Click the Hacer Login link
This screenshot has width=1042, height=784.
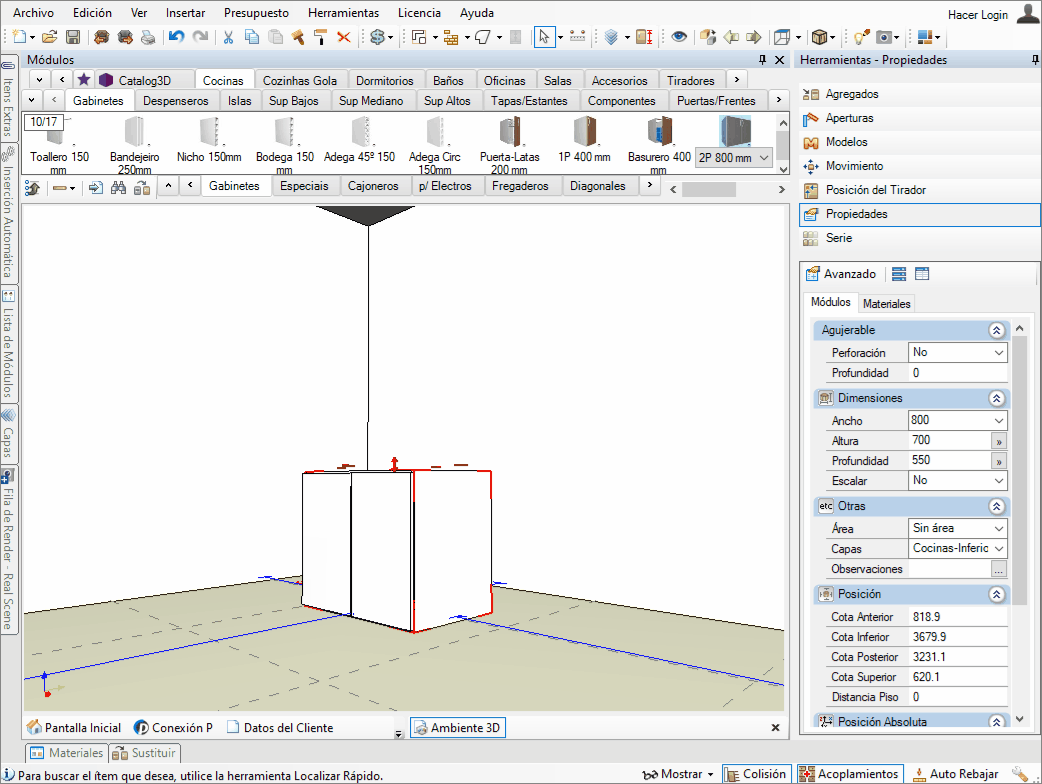pos(978,15)
